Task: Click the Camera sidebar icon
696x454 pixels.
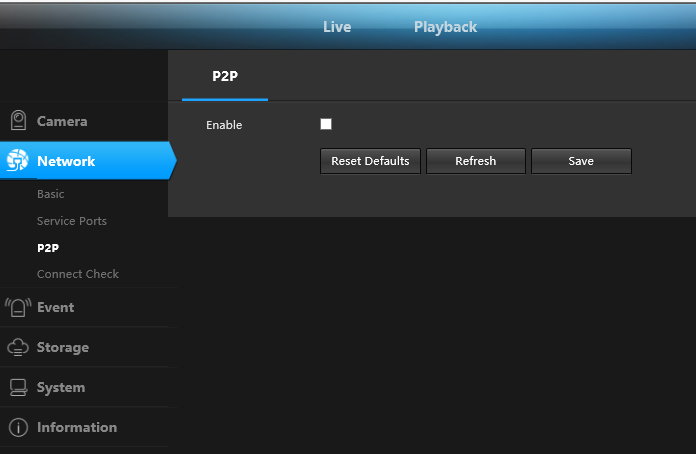Action: click(x=18, y=120)
